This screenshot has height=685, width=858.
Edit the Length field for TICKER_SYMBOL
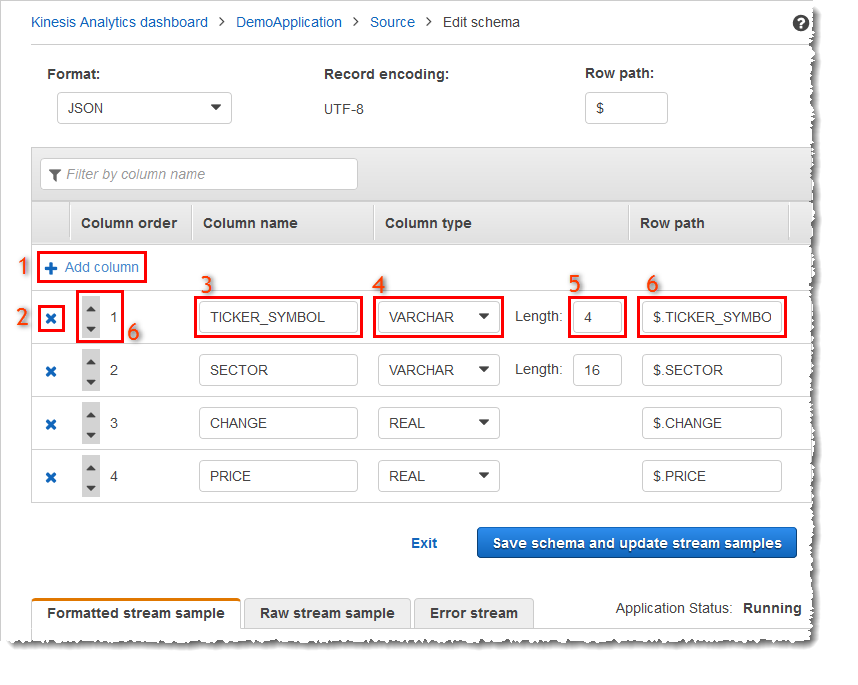coord(597,316)
